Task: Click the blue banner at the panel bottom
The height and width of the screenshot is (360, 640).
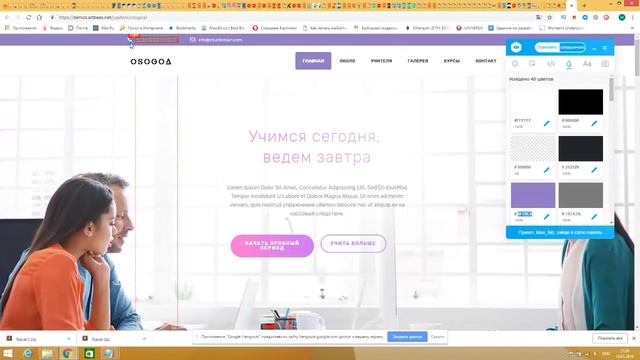Action: [560, 232]
